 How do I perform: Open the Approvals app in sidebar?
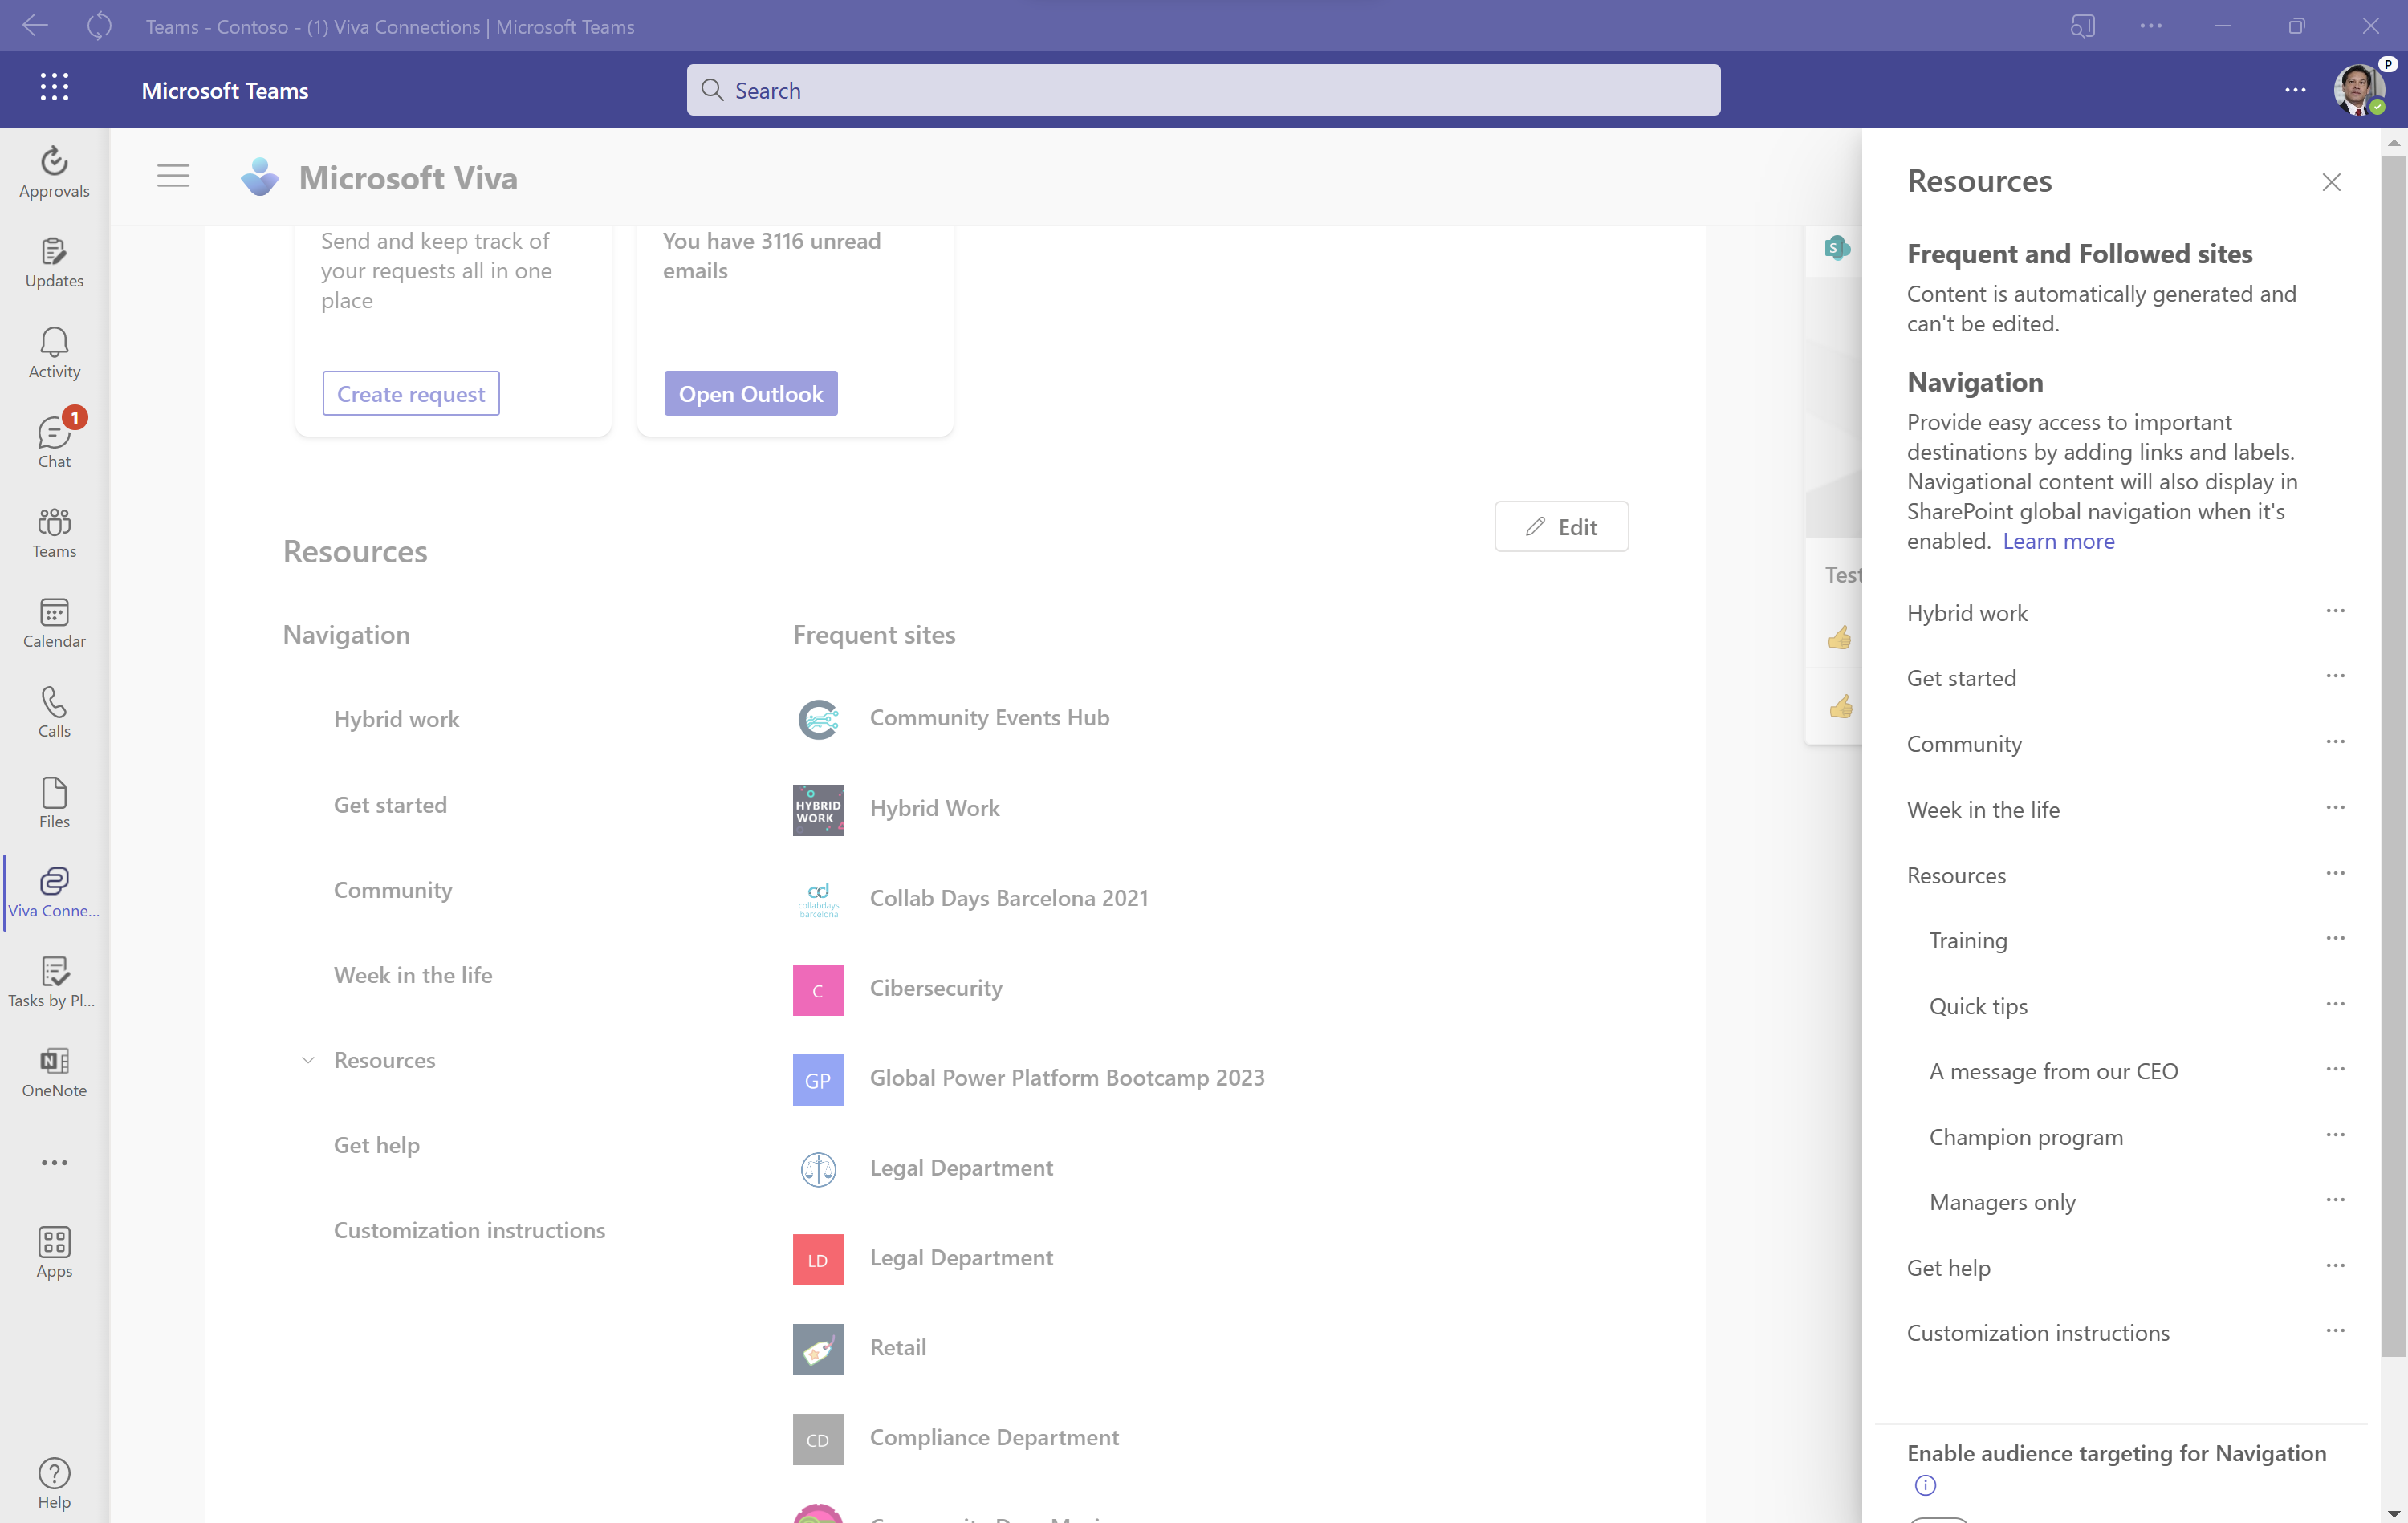click(x=54, y=172)
